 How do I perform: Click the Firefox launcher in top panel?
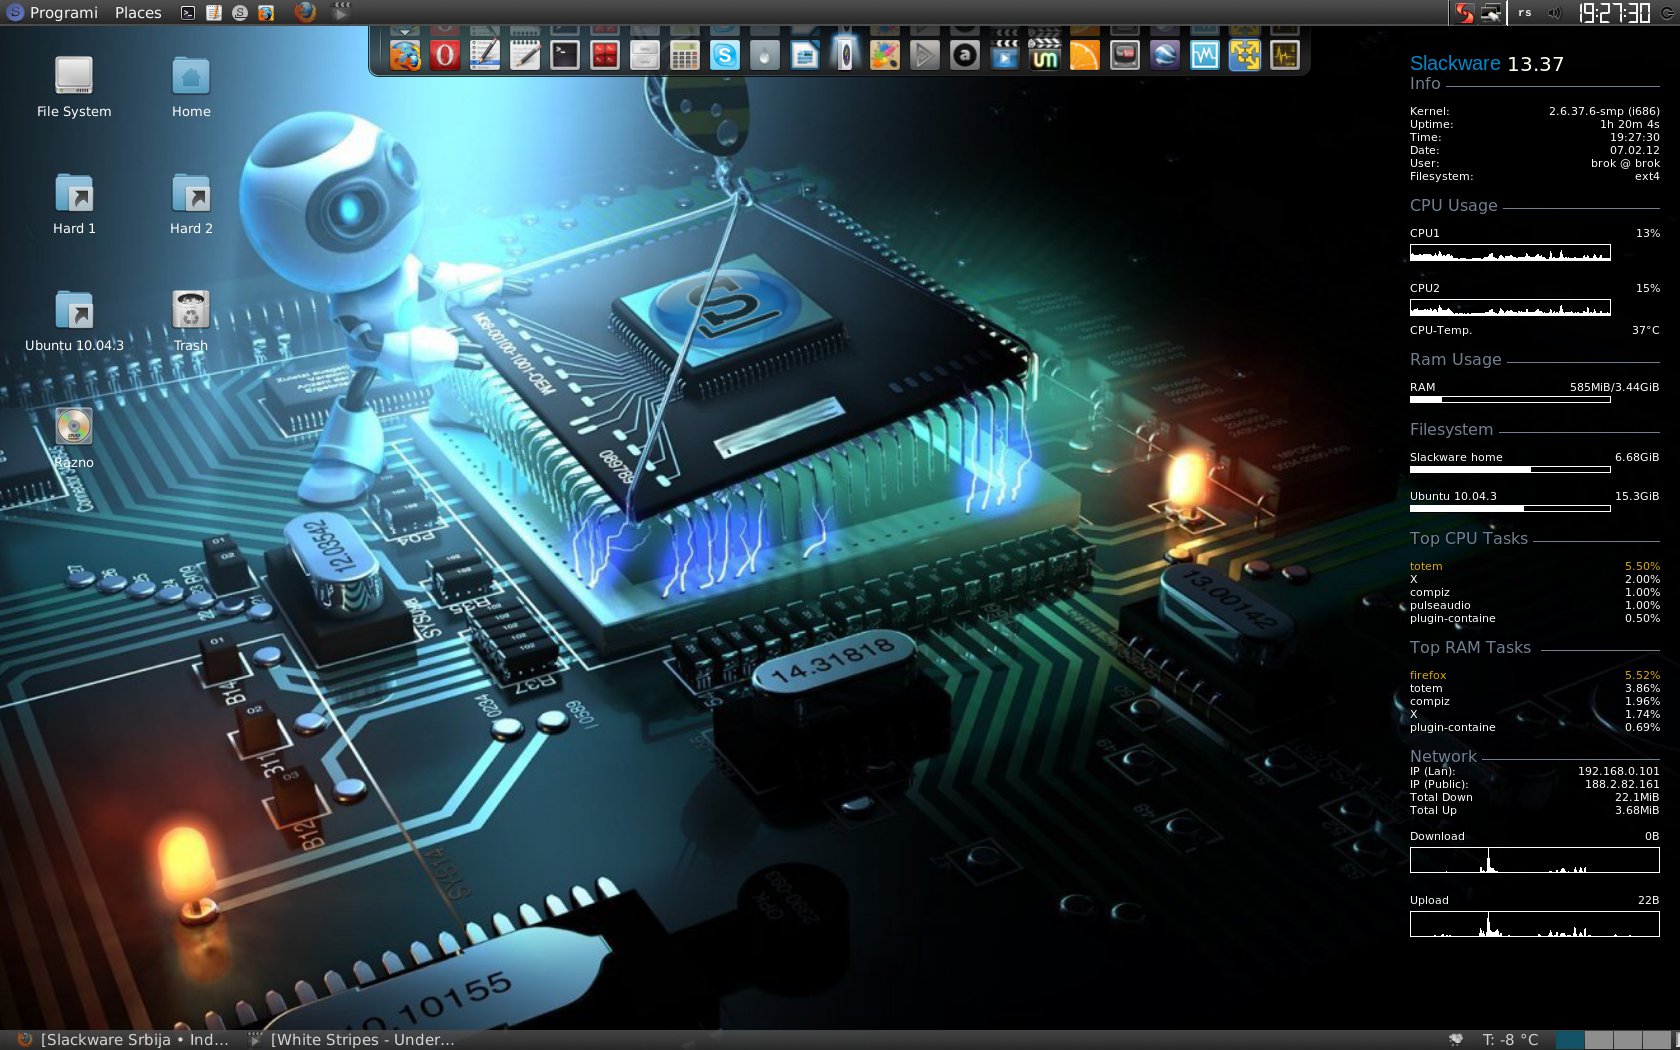(x=305, y=12)
